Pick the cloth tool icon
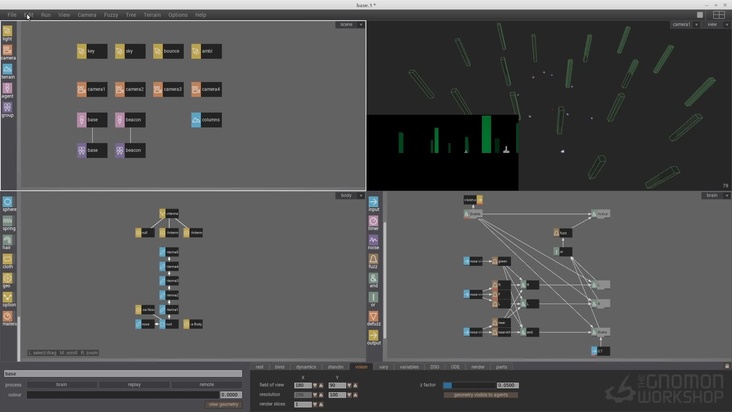732x412 pixels. click(8, 259)
